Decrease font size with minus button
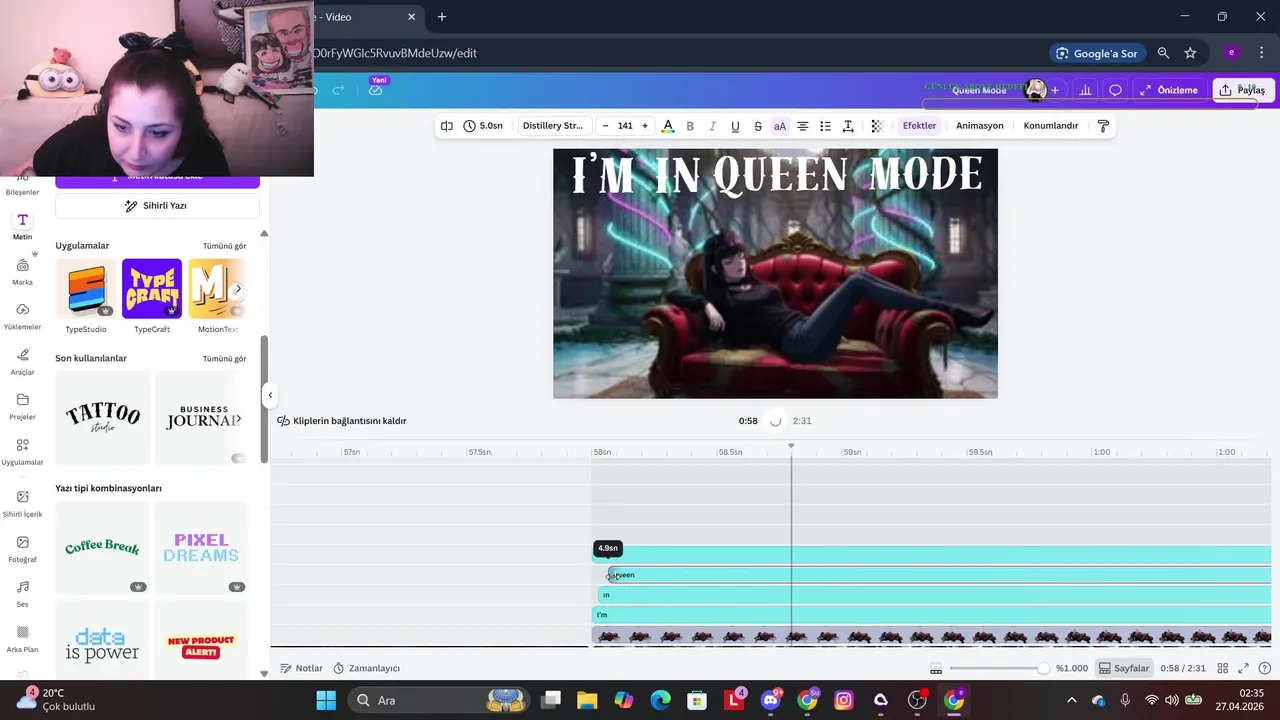 click(x=605, y=126)
